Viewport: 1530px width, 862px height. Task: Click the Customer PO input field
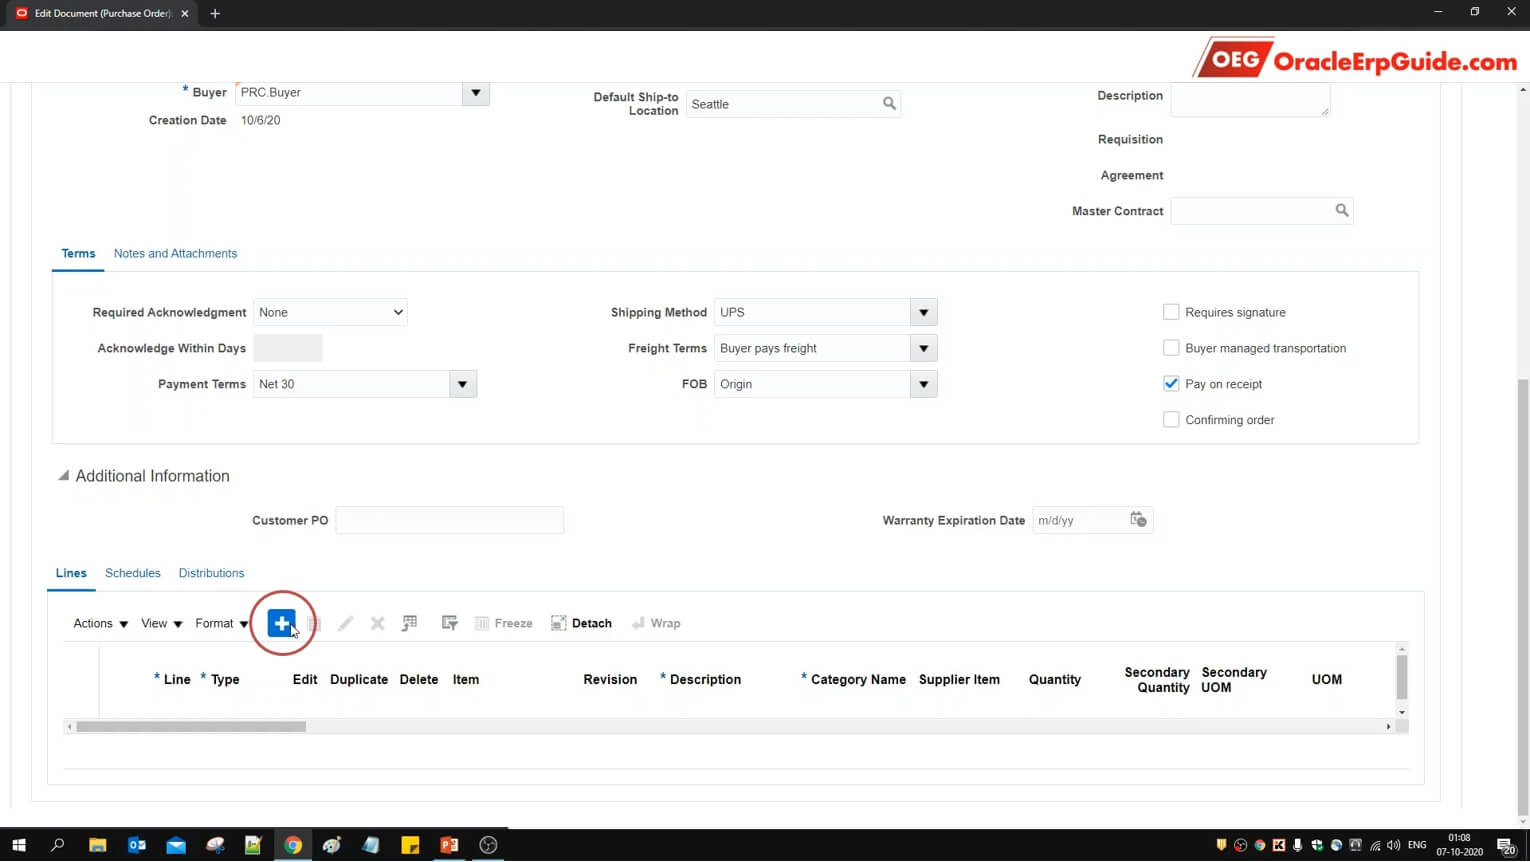450,520
